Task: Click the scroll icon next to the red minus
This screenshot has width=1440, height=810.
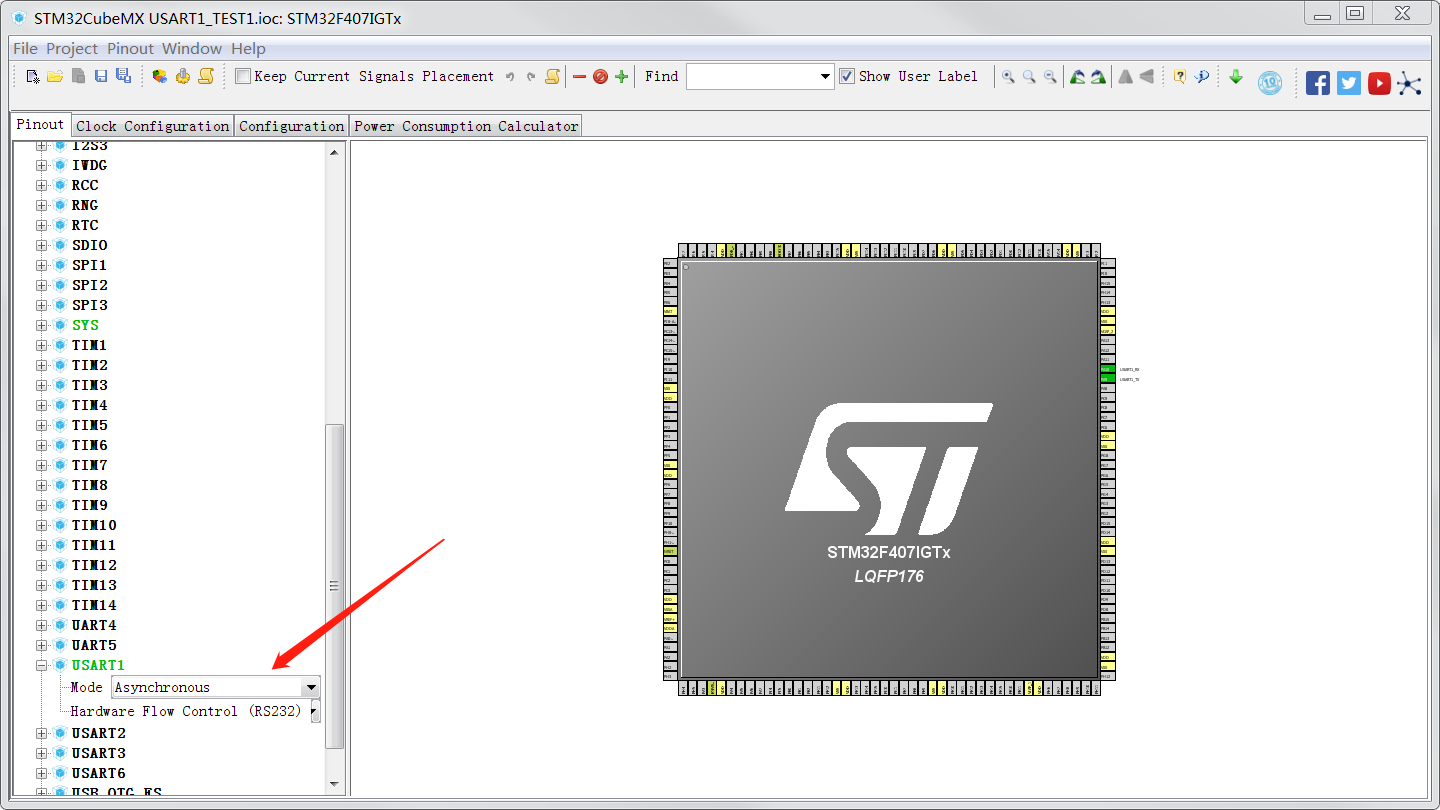Action: click(552, 76)
